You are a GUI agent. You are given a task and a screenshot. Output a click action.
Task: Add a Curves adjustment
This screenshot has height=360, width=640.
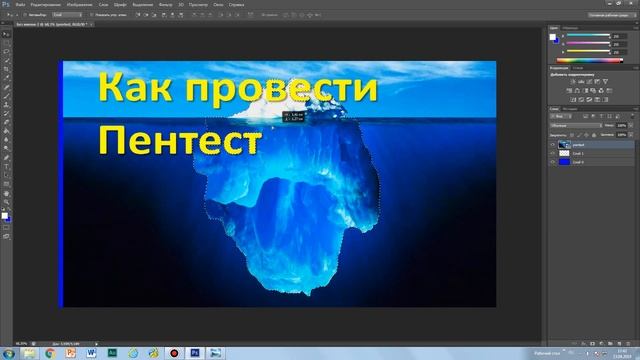pos(589,82)
